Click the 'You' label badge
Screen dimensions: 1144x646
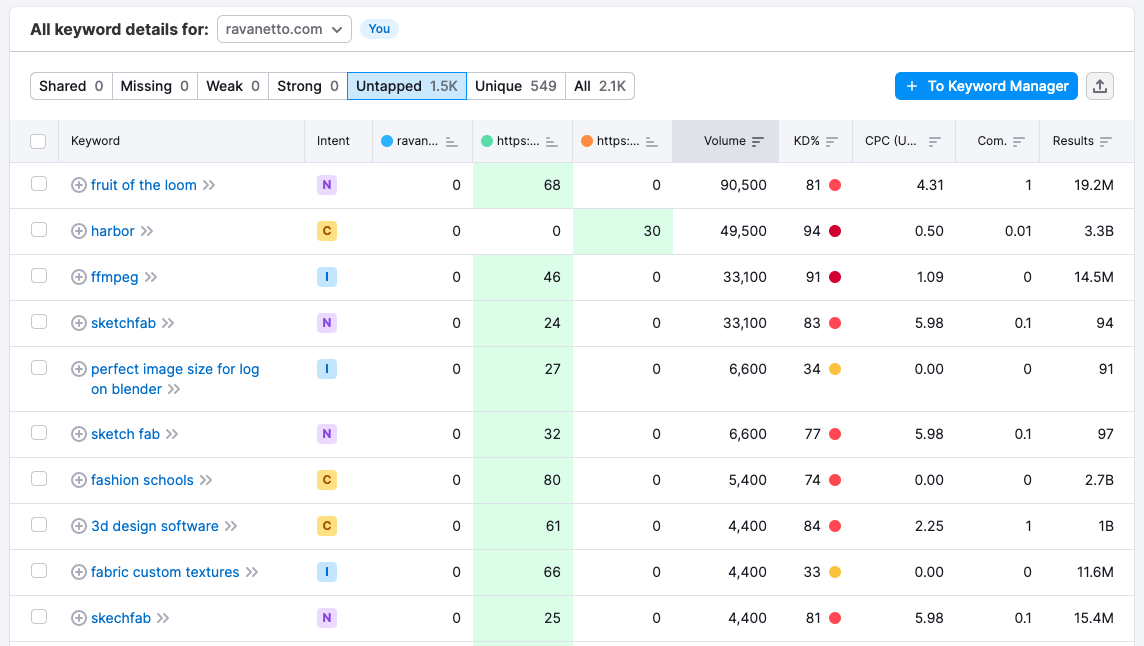click(379, 29)
